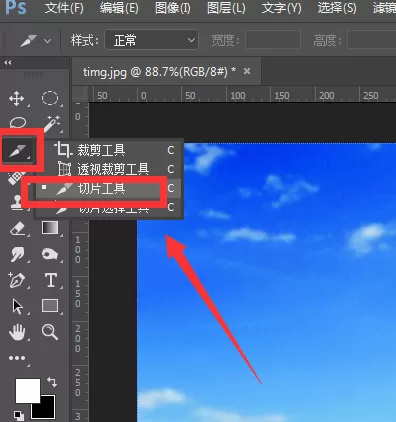The width and height of the screenshot is (396, 422).
Task: Select the Smudge tool
Action: (18, 255)
